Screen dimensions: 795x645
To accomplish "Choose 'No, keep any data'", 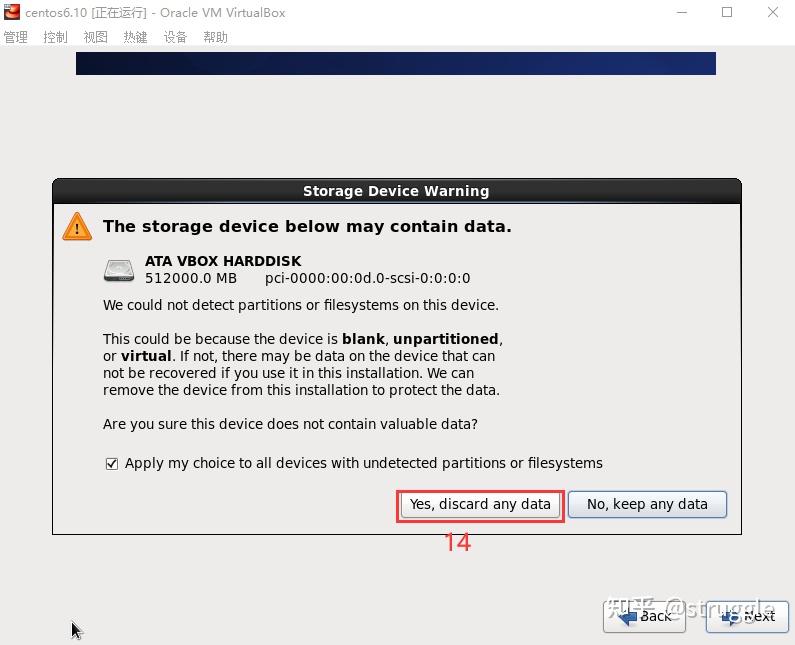I will 647,504.
